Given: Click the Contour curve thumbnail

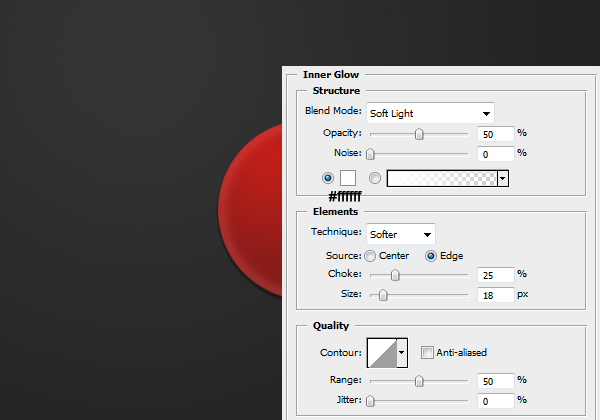Looking at the screenshot, I should click(x=382, y=353).
